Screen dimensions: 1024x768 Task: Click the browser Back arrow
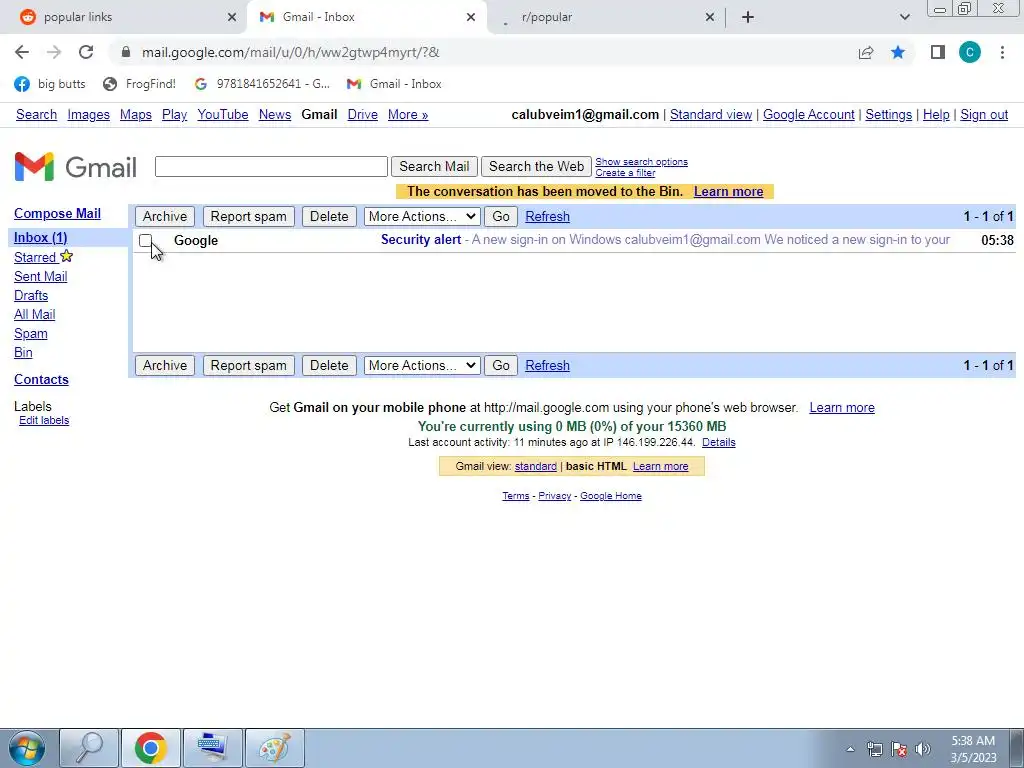22,52
